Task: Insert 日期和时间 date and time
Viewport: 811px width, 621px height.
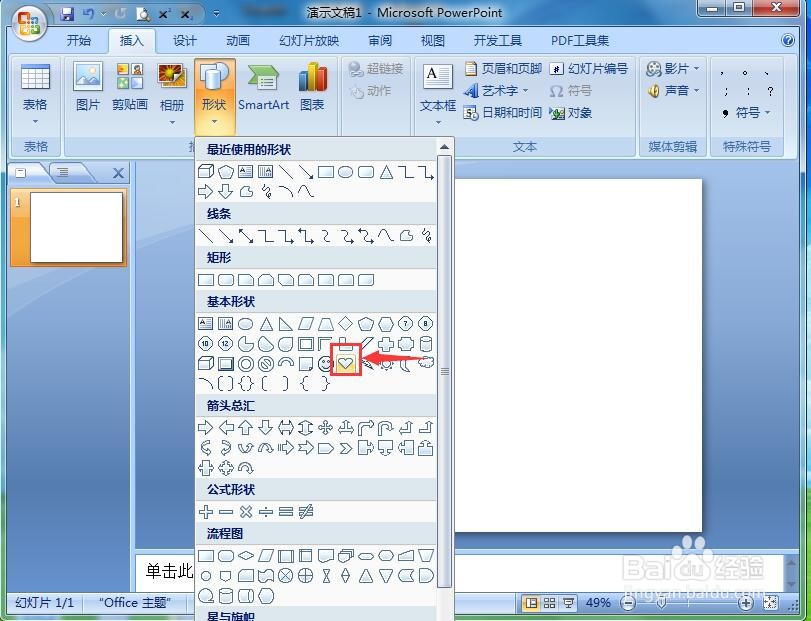Action: click(503, 112)
